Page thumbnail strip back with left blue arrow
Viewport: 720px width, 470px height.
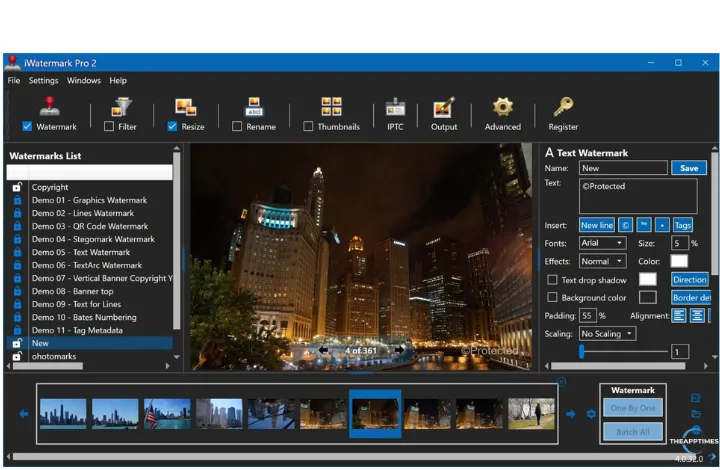pyautogui.click(x=24, y=414)
